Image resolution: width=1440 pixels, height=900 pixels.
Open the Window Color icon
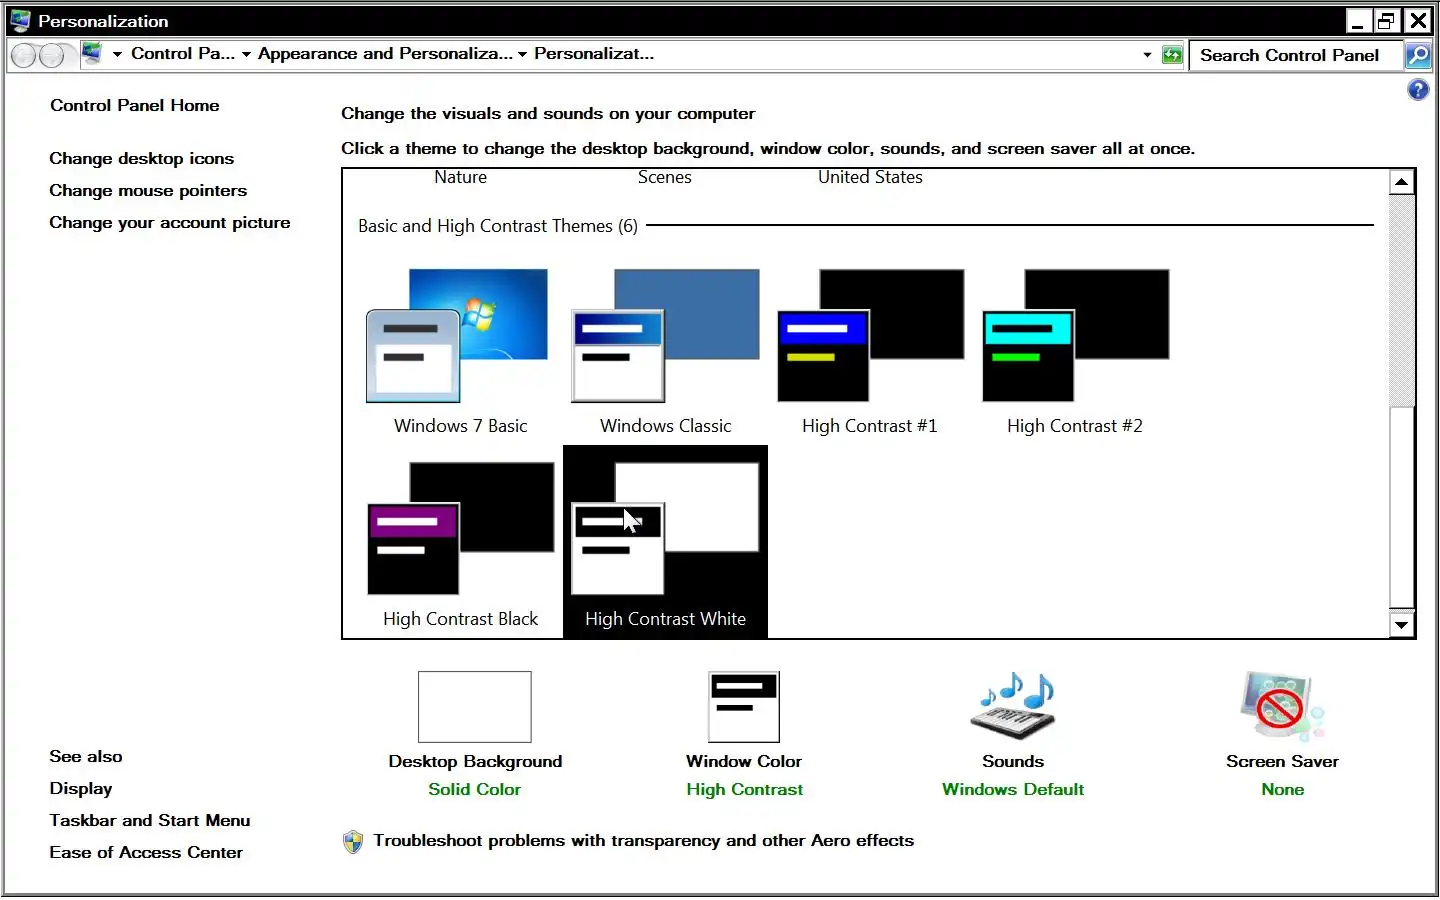[x=744, y=707]
